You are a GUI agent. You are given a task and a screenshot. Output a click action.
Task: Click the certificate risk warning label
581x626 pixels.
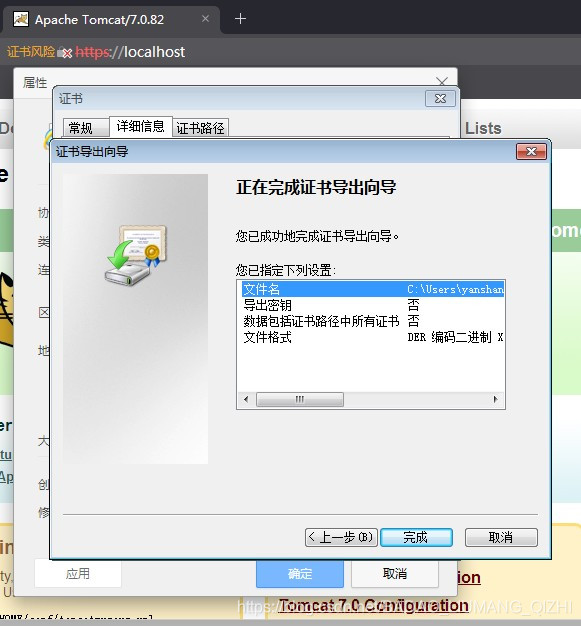31,52
